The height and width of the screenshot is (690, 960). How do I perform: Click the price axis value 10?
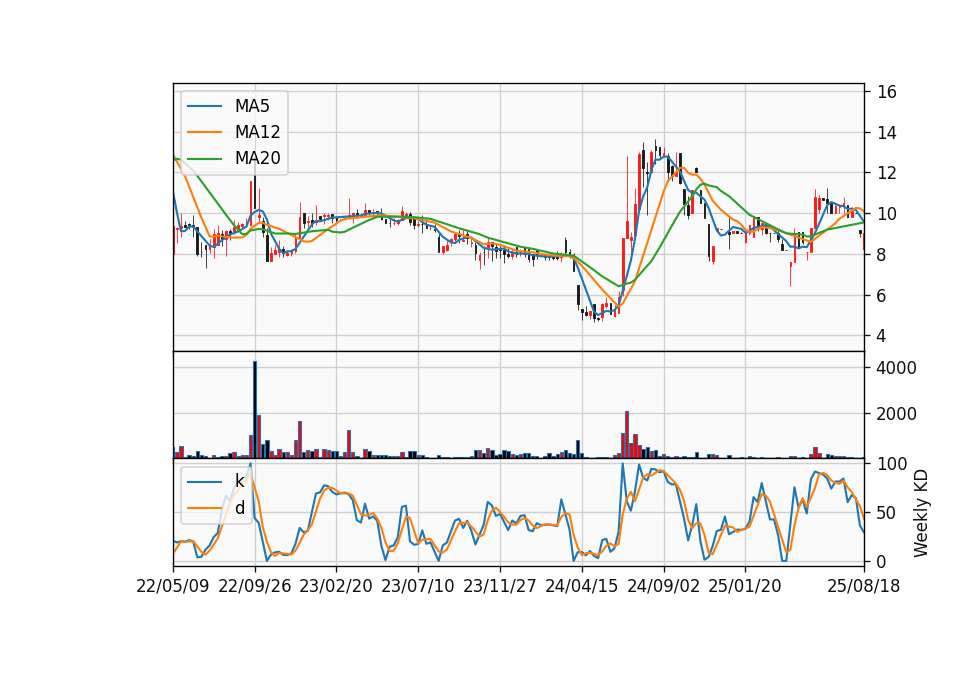887,214
